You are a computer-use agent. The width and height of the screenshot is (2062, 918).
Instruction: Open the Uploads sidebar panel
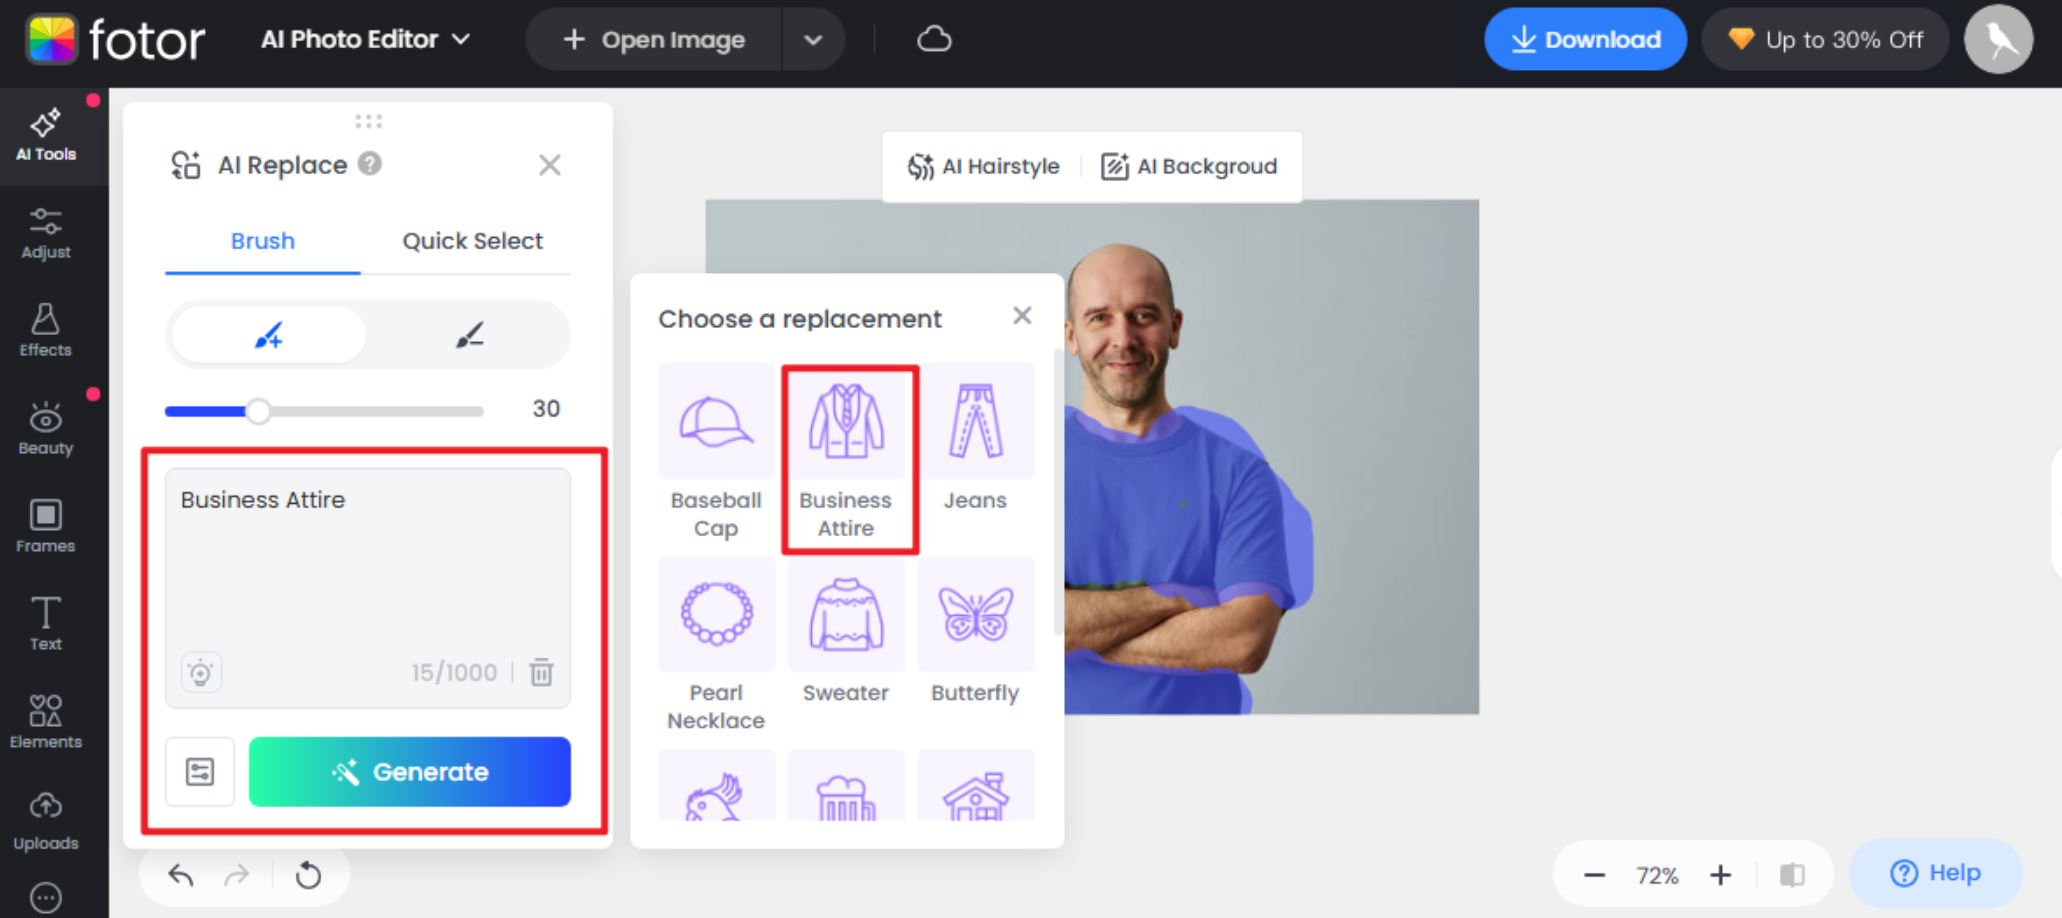[x=46, y=822]
